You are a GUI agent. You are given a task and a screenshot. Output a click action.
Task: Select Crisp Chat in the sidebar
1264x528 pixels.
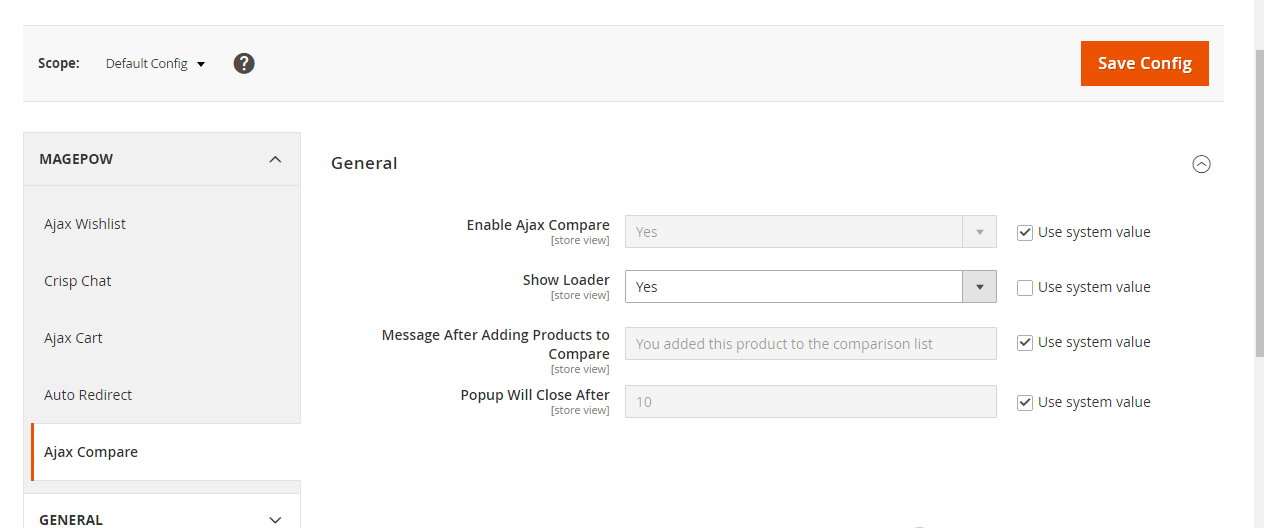(78, 281)
